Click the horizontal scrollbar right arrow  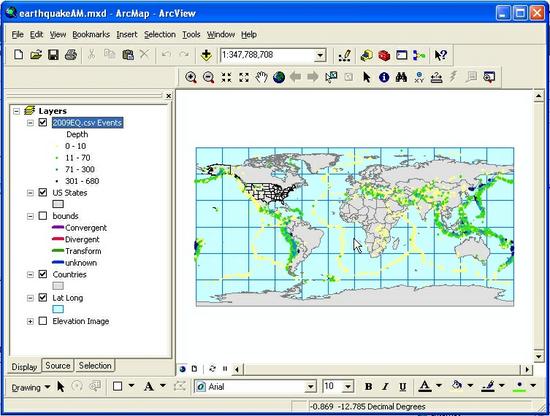(527, 369)
